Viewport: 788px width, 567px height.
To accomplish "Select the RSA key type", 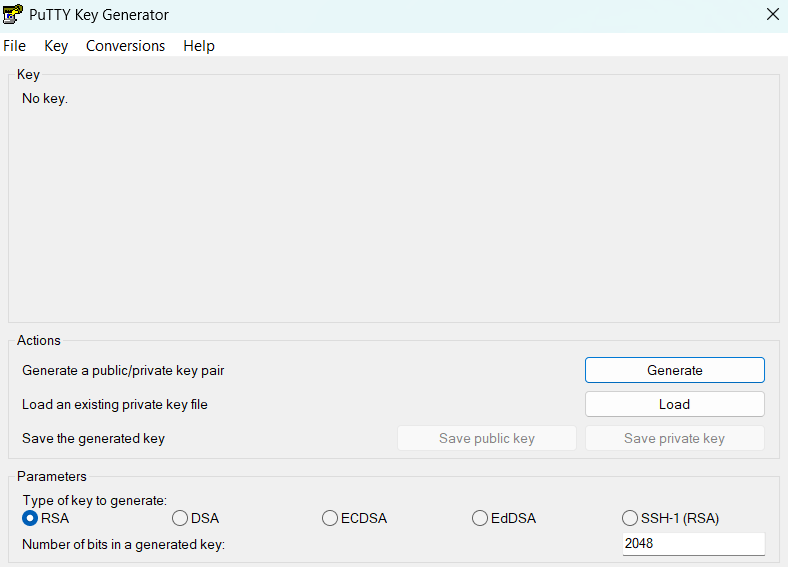I will pos(30,518).
